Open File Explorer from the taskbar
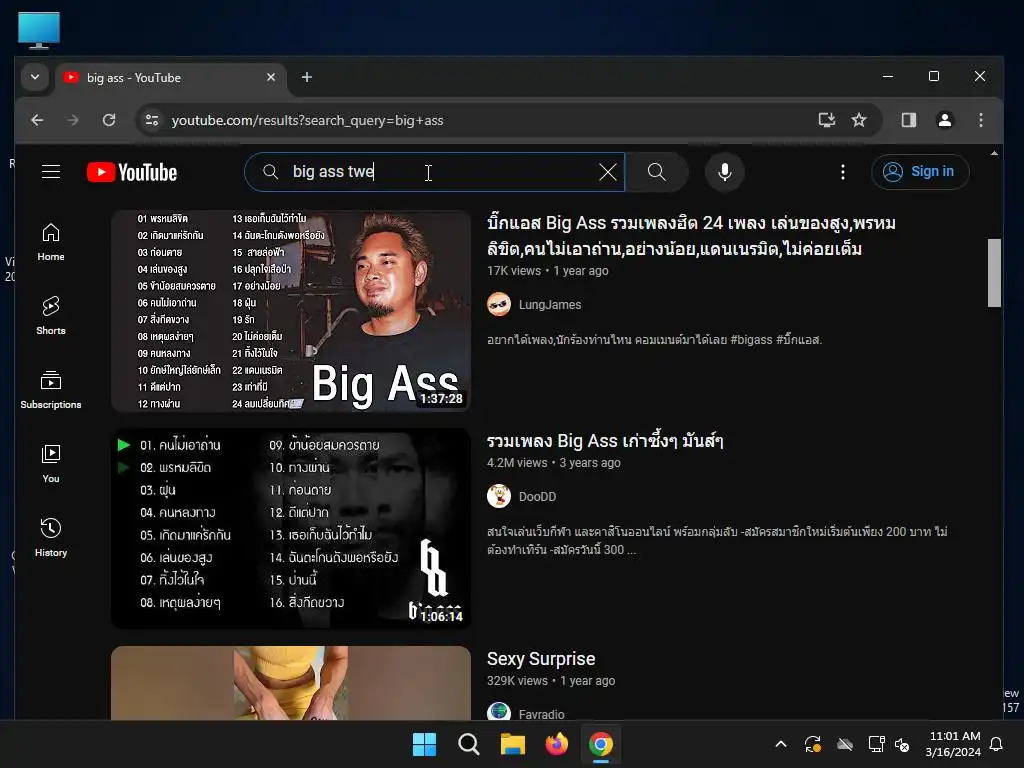The height and width of the screenshot is (768, 1024). coord(513,744)
